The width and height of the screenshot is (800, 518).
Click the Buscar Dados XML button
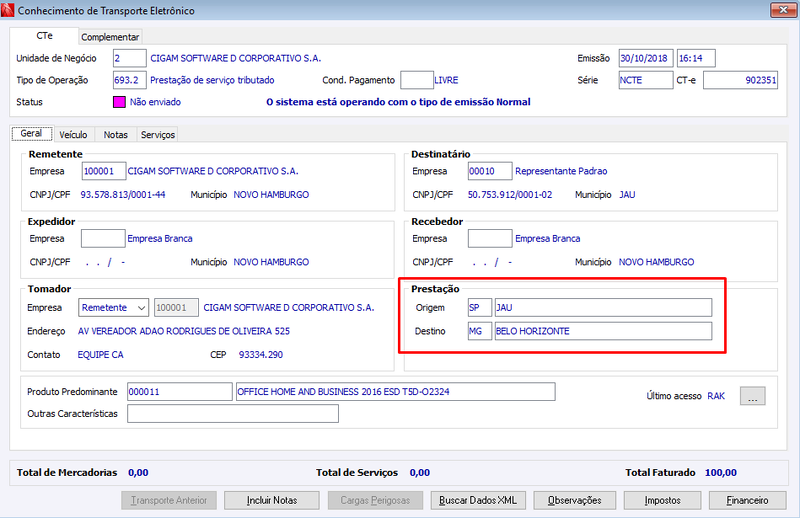(478, 501)
